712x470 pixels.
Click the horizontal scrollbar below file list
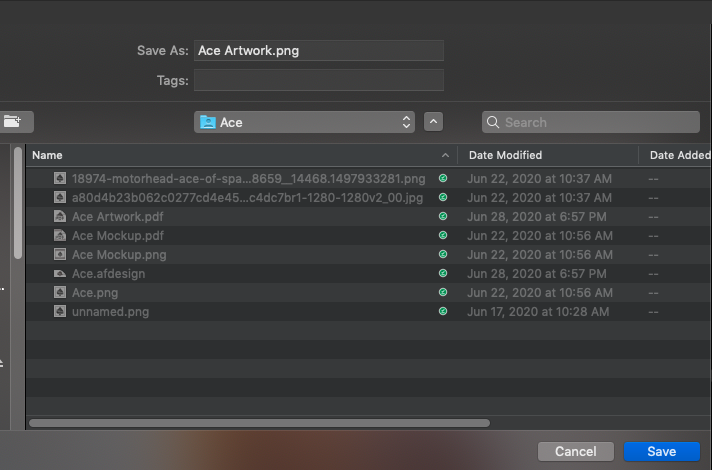tap(259, 423)
